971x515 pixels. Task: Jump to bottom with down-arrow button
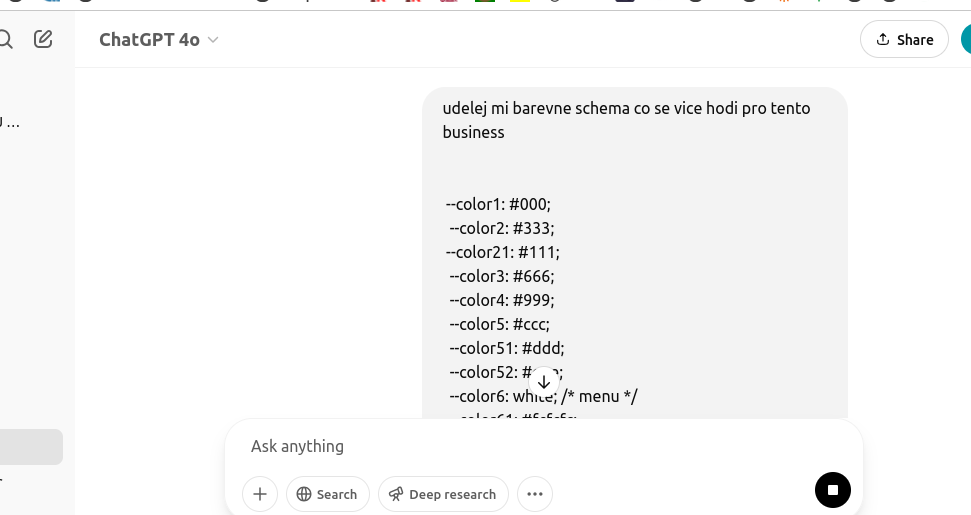pos(544,382)
